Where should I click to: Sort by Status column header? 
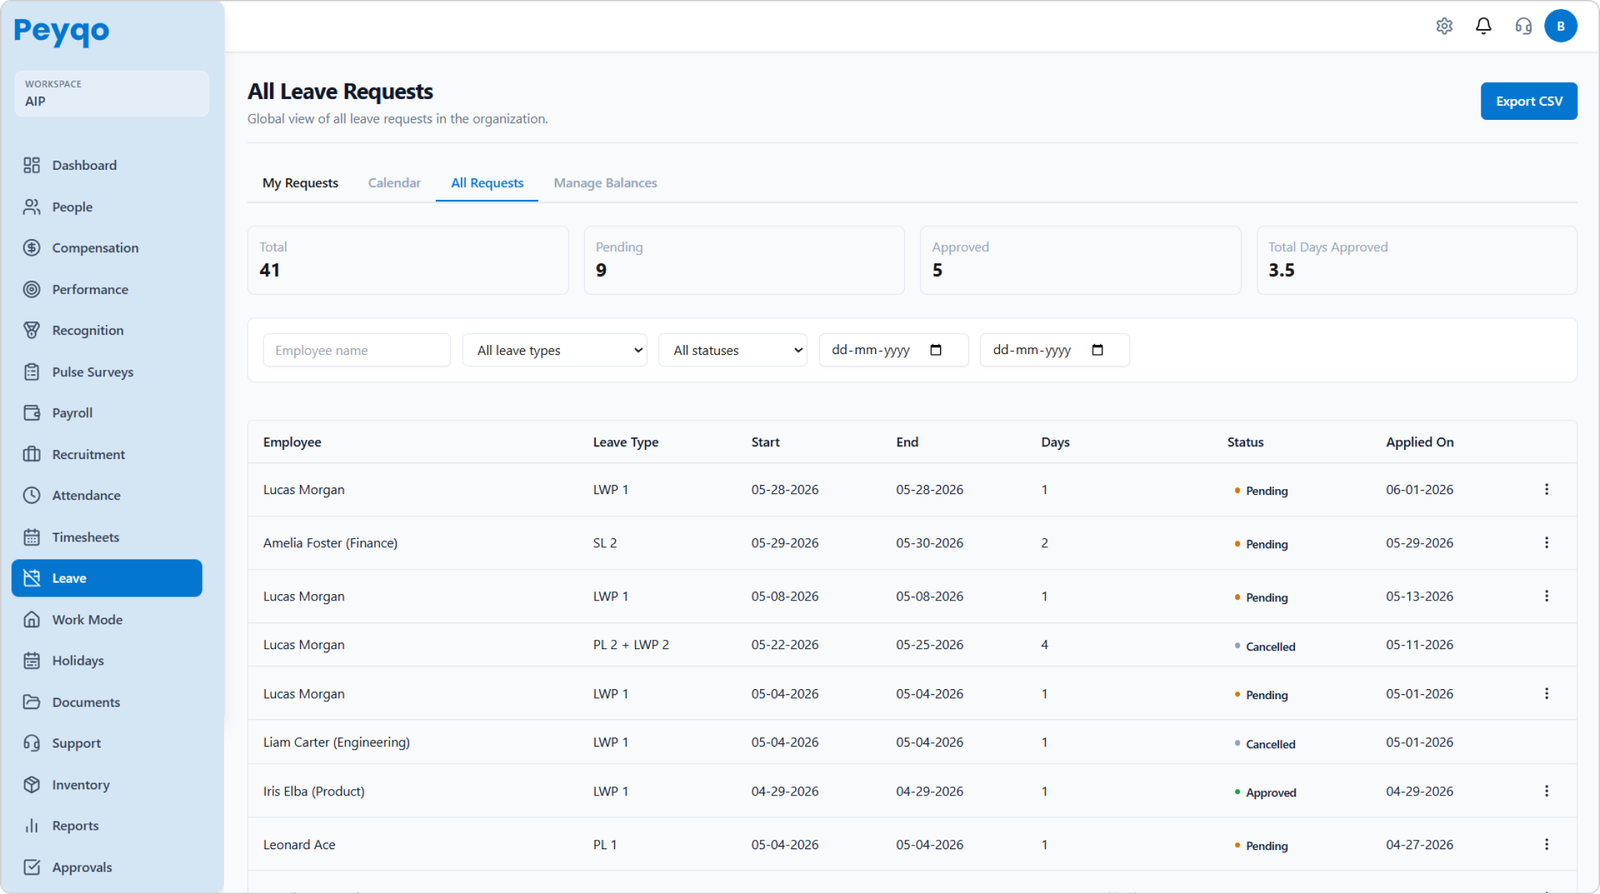click(1245, 442)
